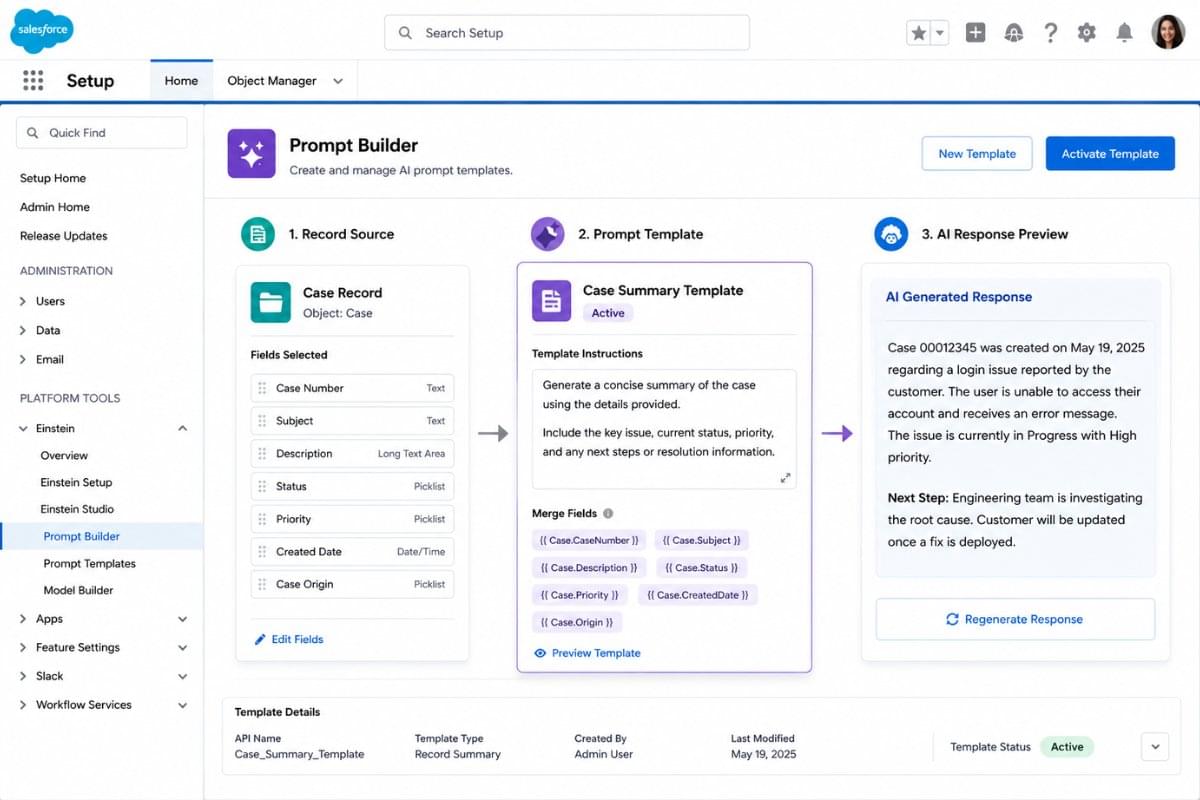Click the Priority field drag handle

click(x=262, y=519)
